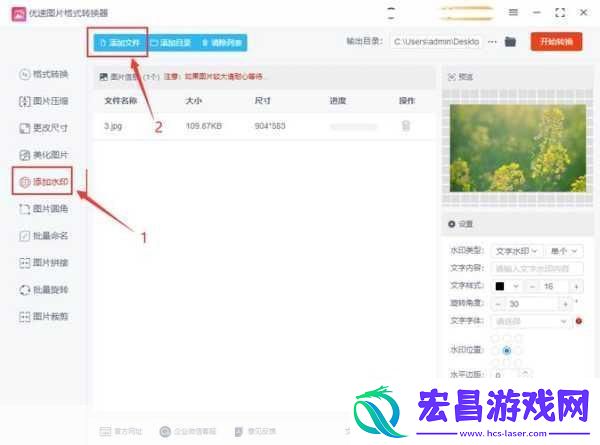
Task: Click the rotation angle value 30
Action: pyautogui.click(x=514, y=304)
